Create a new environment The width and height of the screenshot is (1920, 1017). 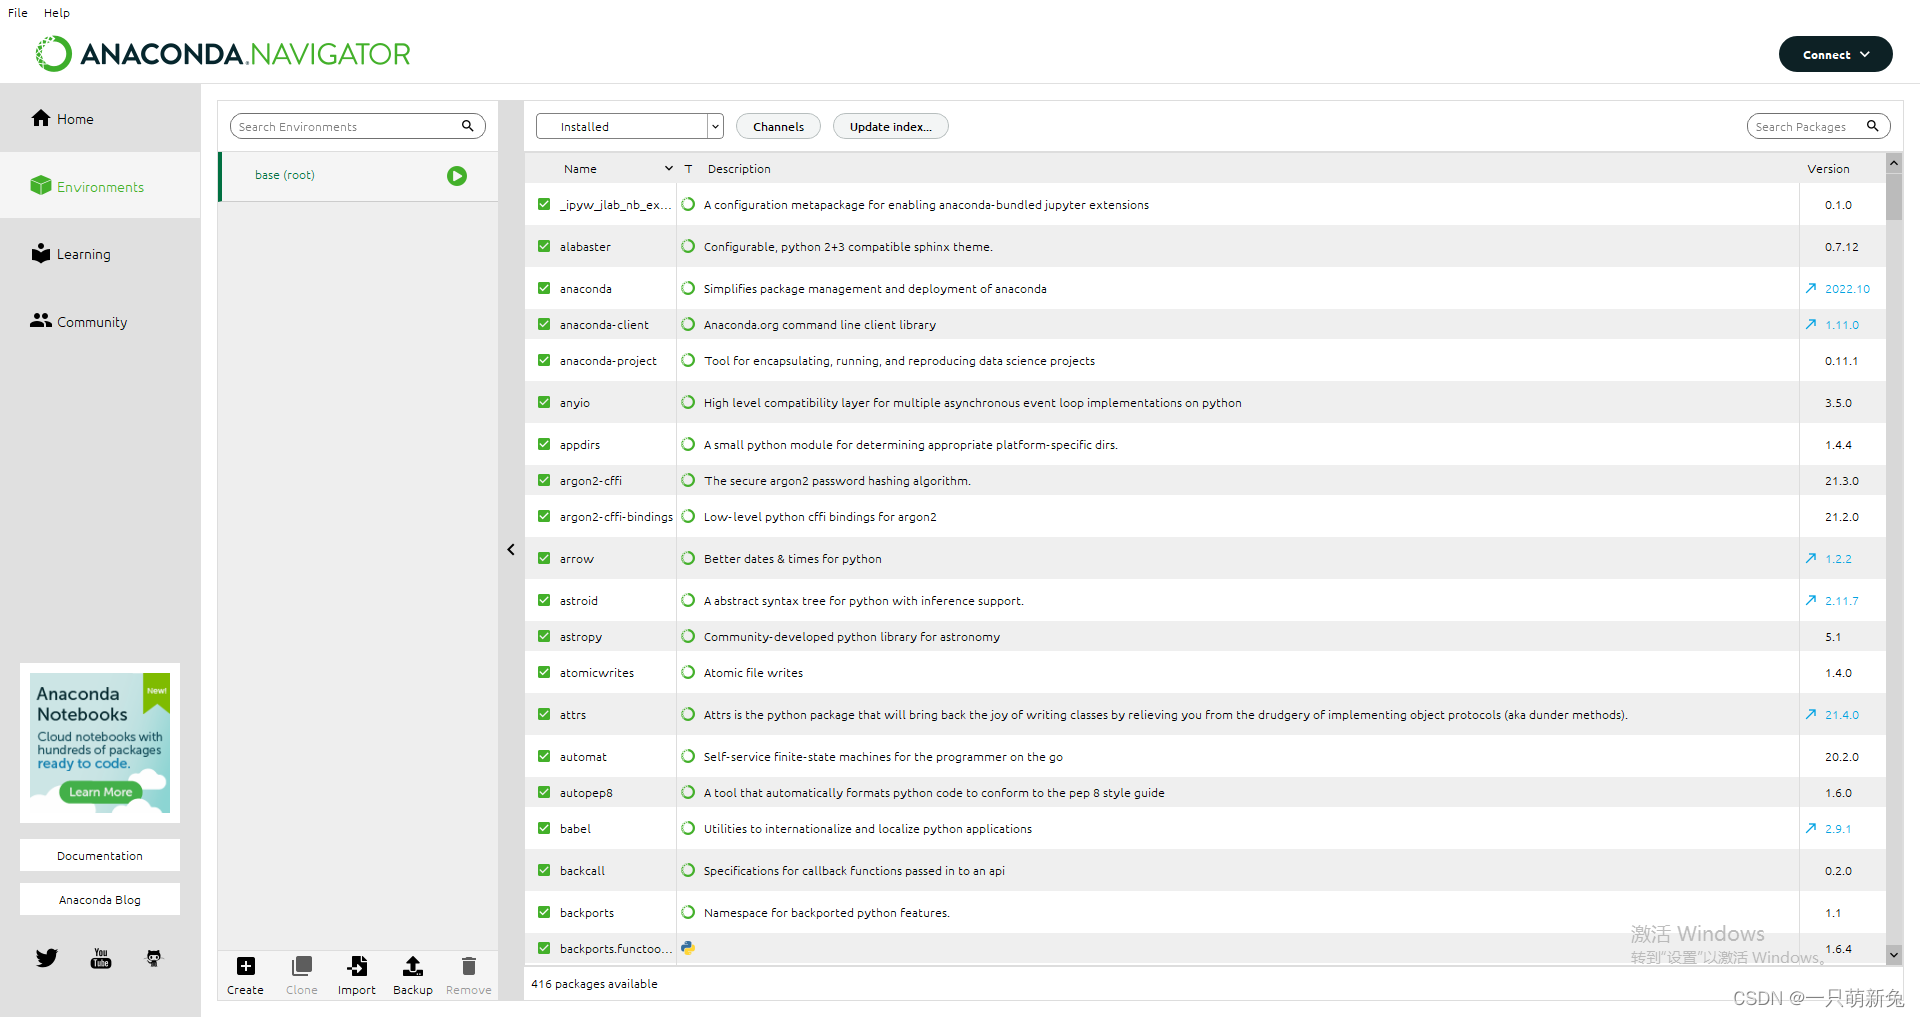[245, 975]
